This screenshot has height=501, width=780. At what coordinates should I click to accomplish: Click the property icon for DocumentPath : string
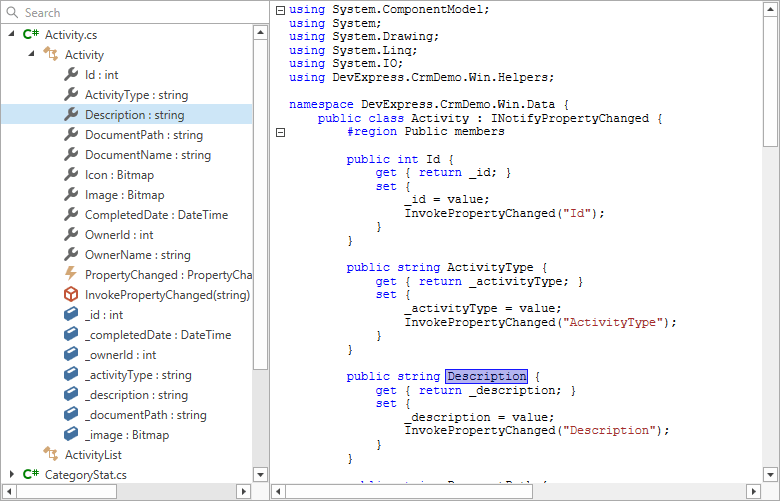pos(71,134)
